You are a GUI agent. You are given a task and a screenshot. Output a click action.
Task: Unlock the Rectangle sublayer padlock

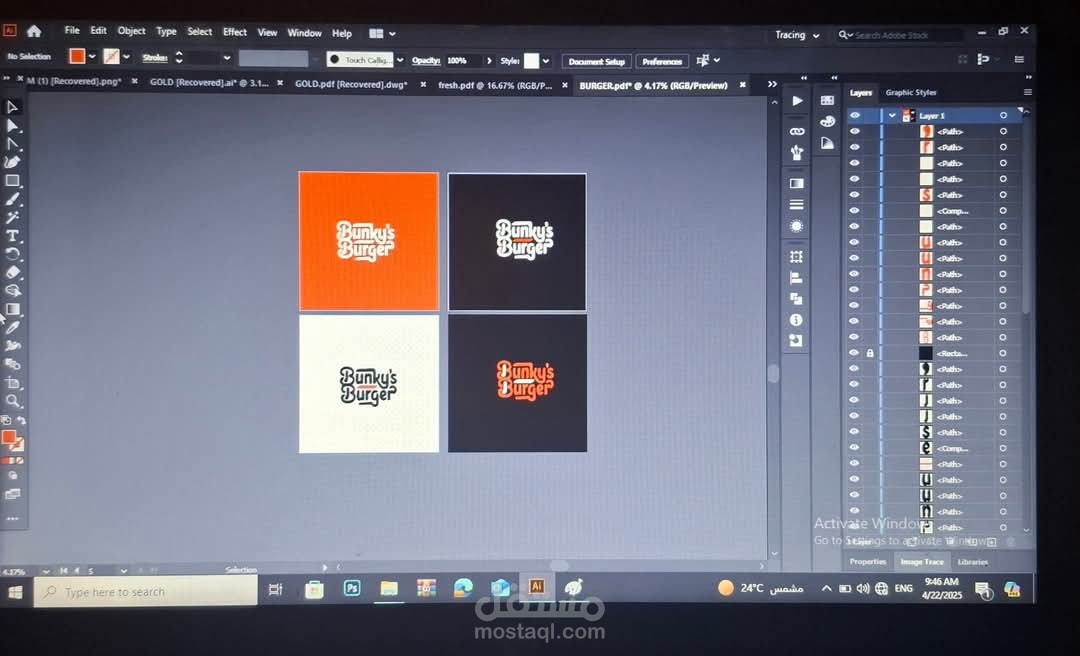[x=870, y=353]
